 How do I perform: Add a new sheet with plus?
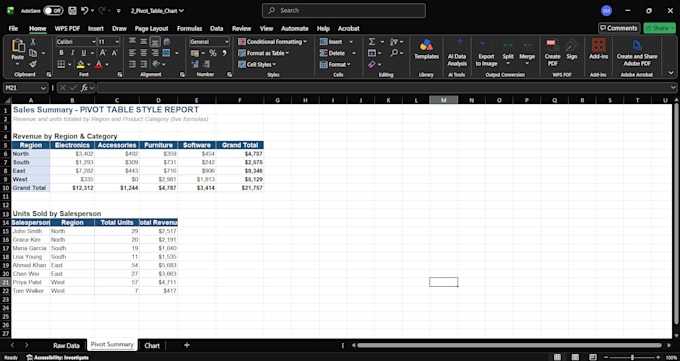(186, 345)
